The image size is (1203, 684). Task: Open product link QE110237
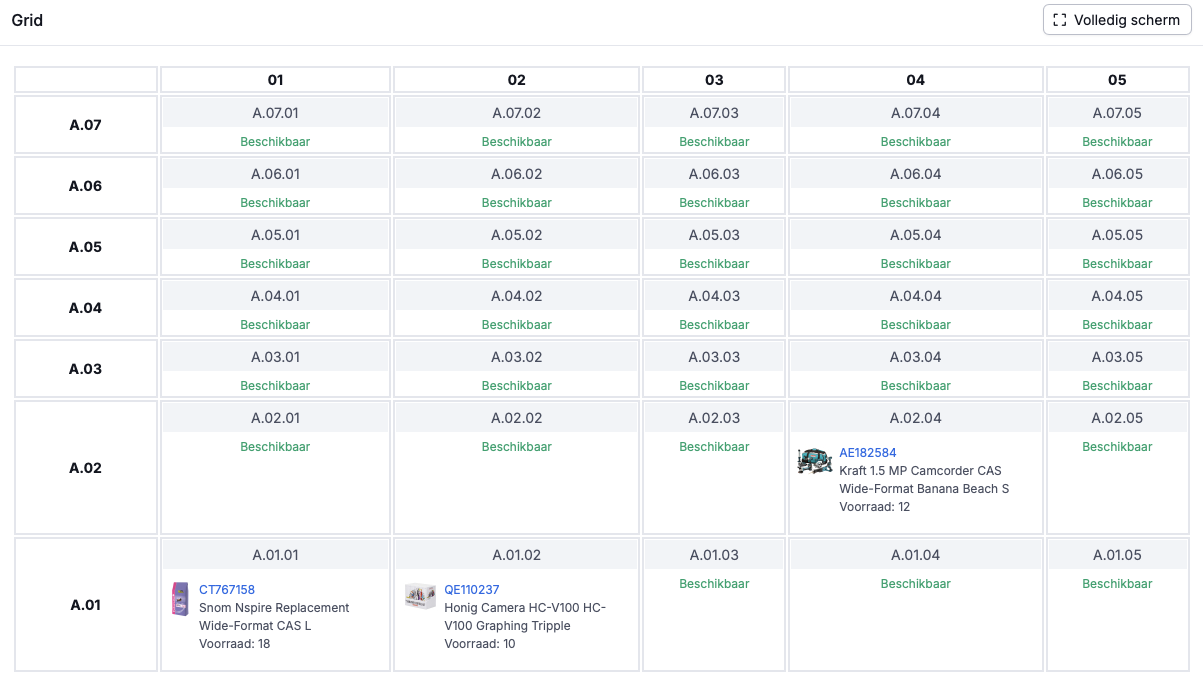(x=472, y=590)
